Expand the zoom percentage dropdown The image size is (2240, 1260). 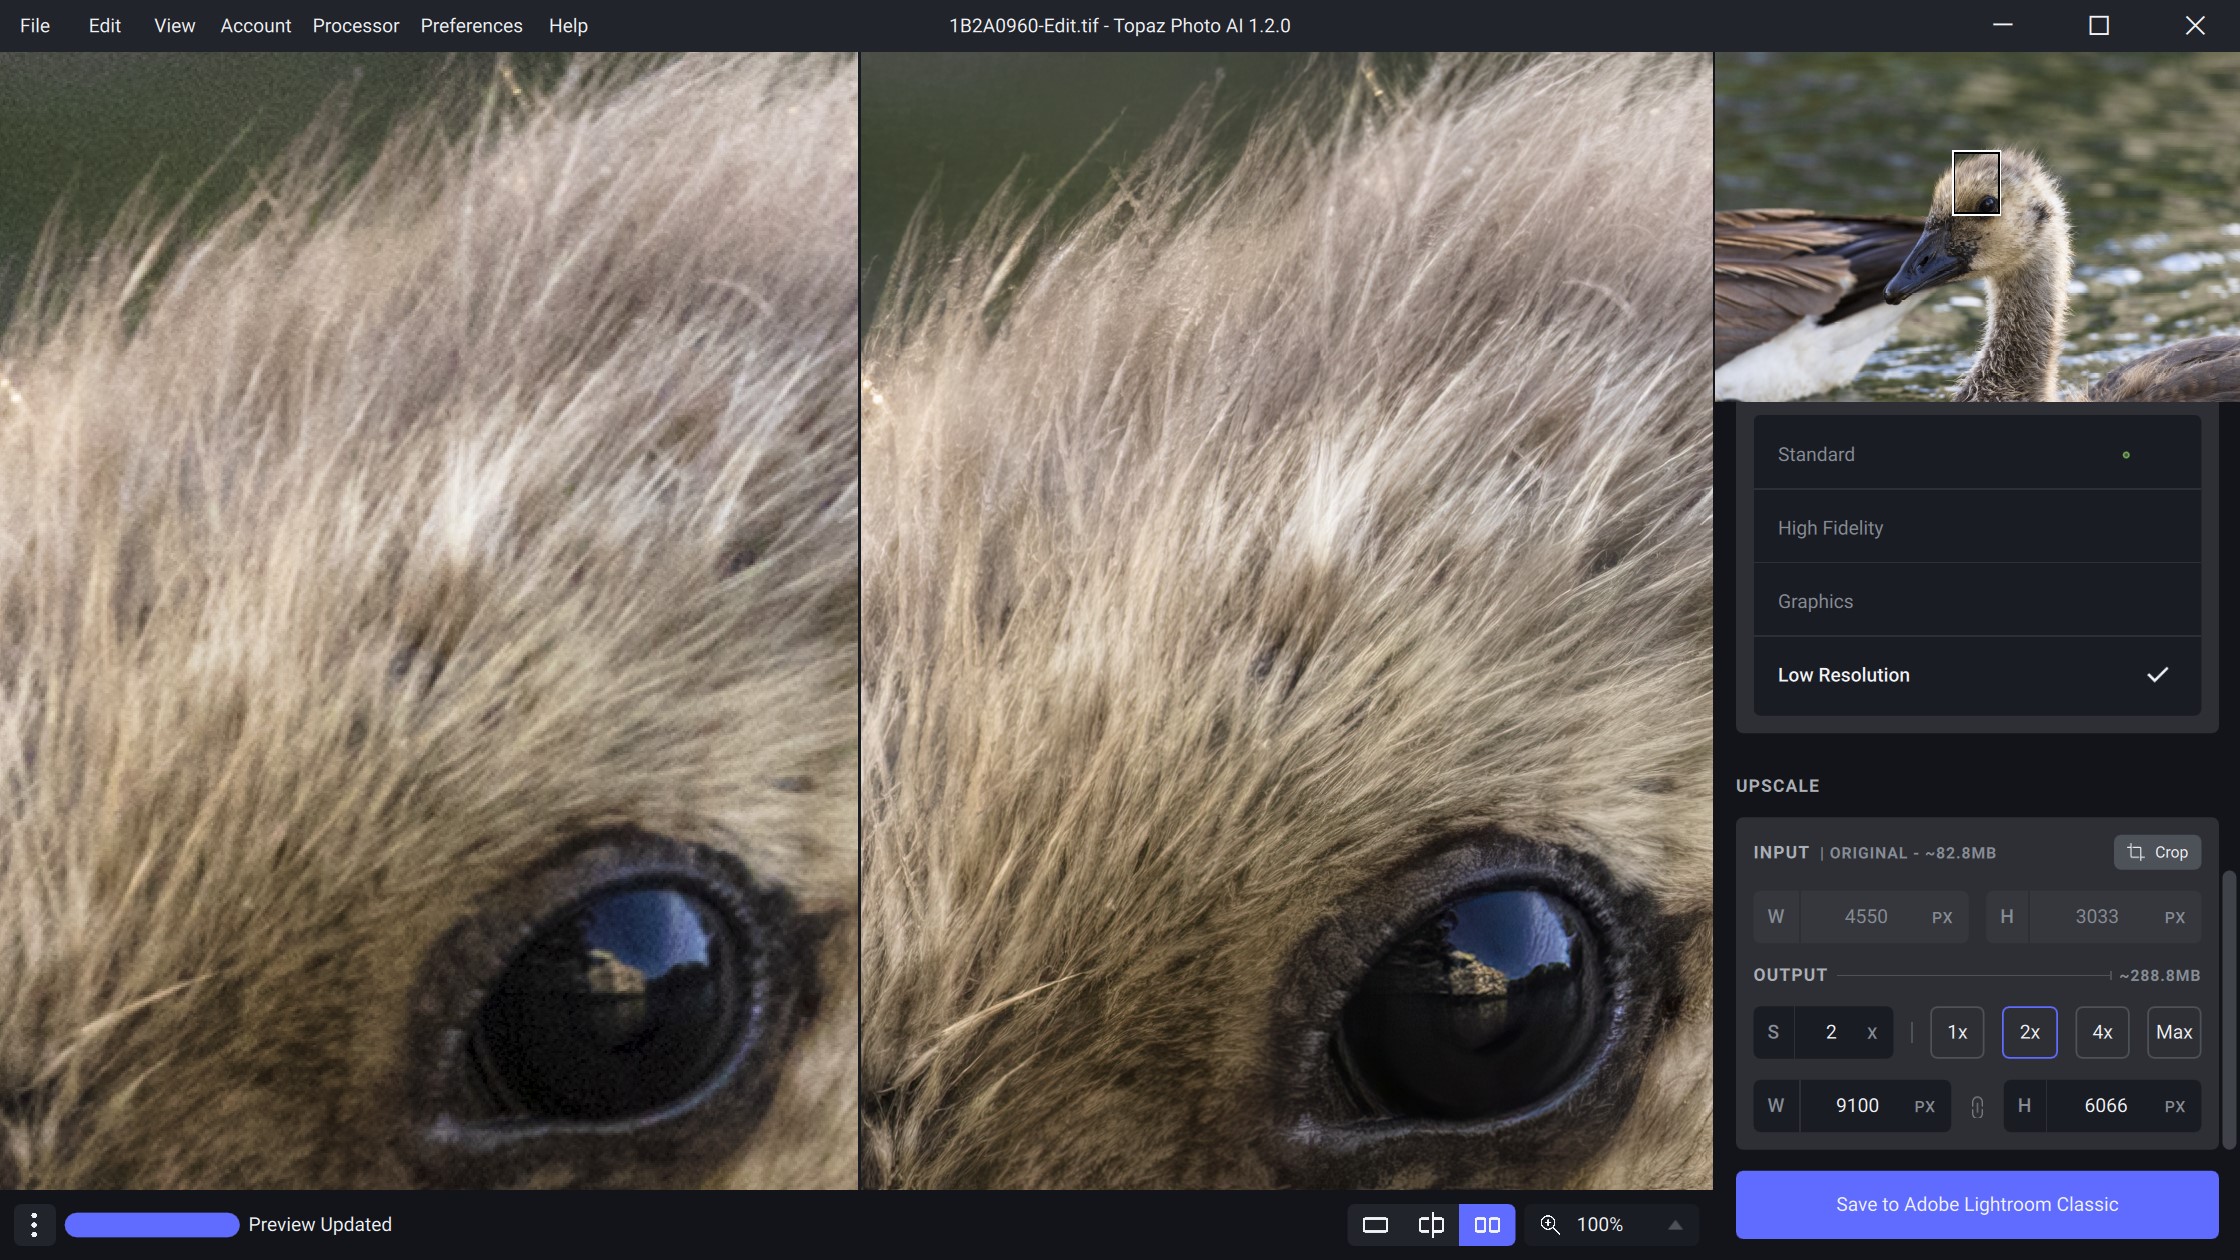pos(1674,1223)
